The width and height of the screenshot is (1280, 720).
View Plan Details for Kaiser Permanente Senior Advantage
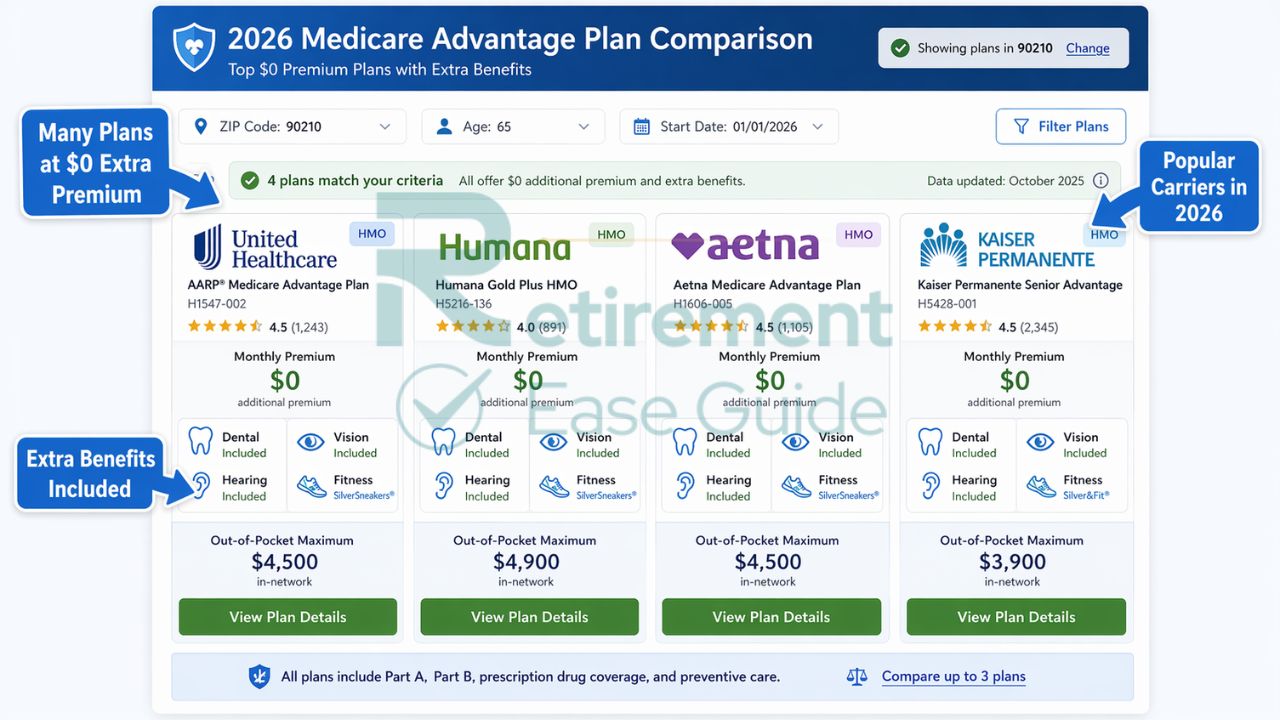(x=1015, y=617)
